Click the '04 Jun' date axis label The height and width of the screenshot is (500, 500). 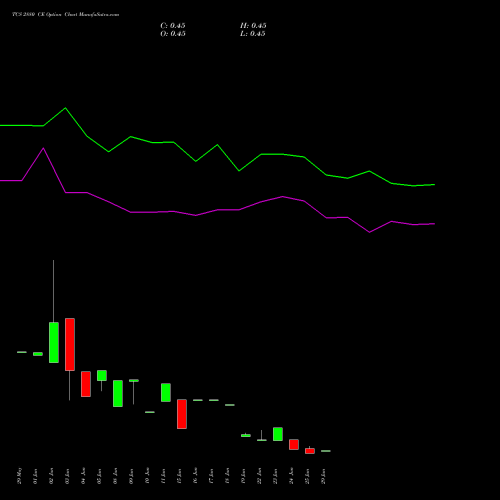pos(83,476)
